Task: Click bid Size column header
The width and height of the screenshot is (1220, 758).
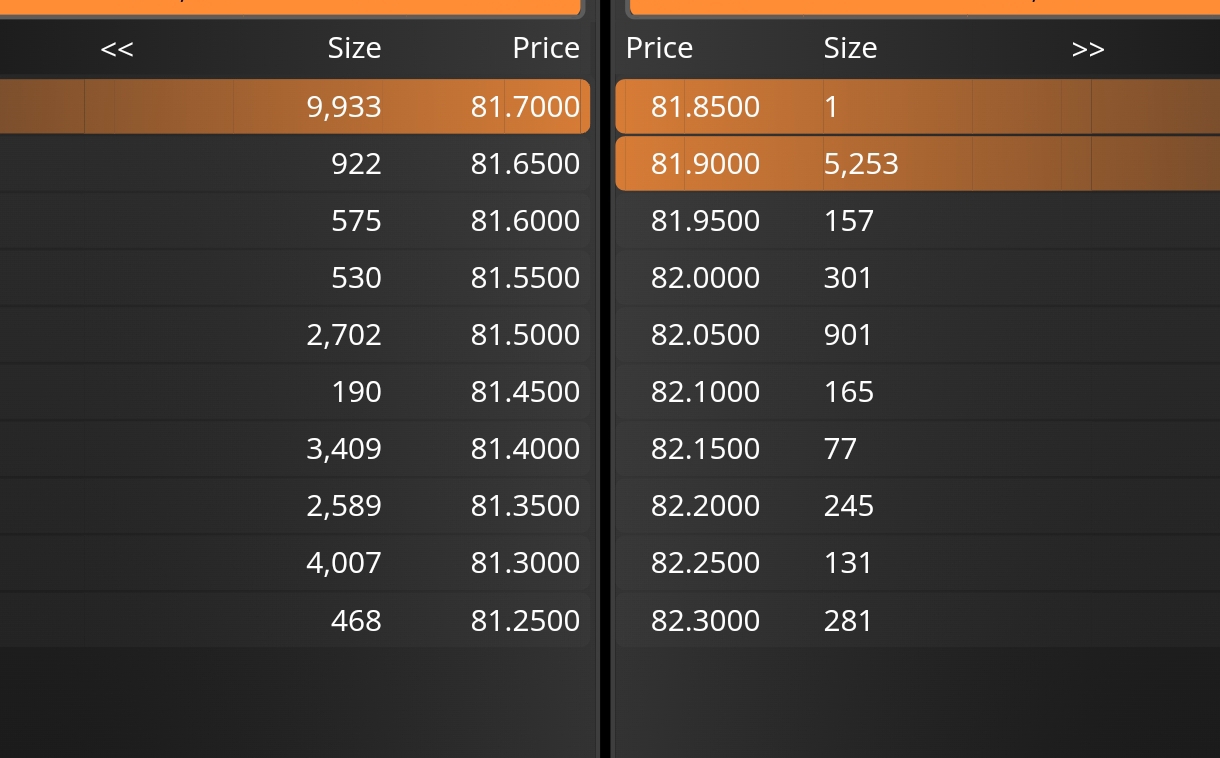Action: pyautogui.click(x=354, y=48)
